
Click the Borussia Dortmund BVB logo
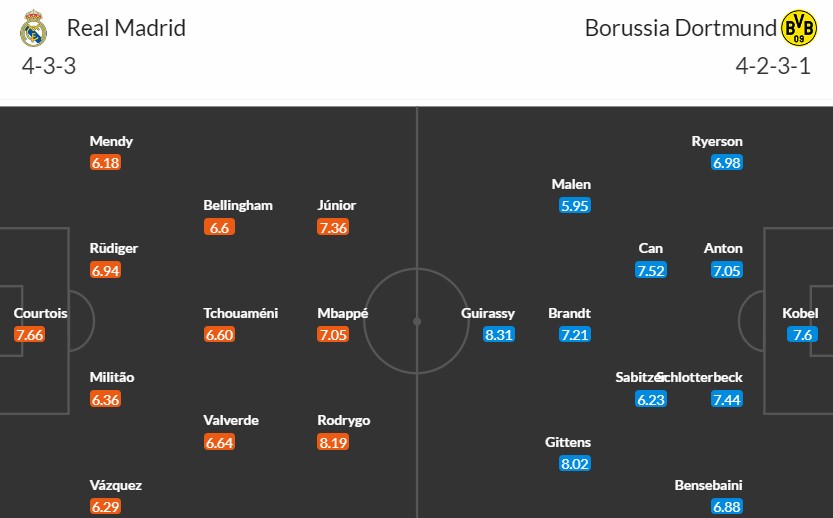pos(798,28)
